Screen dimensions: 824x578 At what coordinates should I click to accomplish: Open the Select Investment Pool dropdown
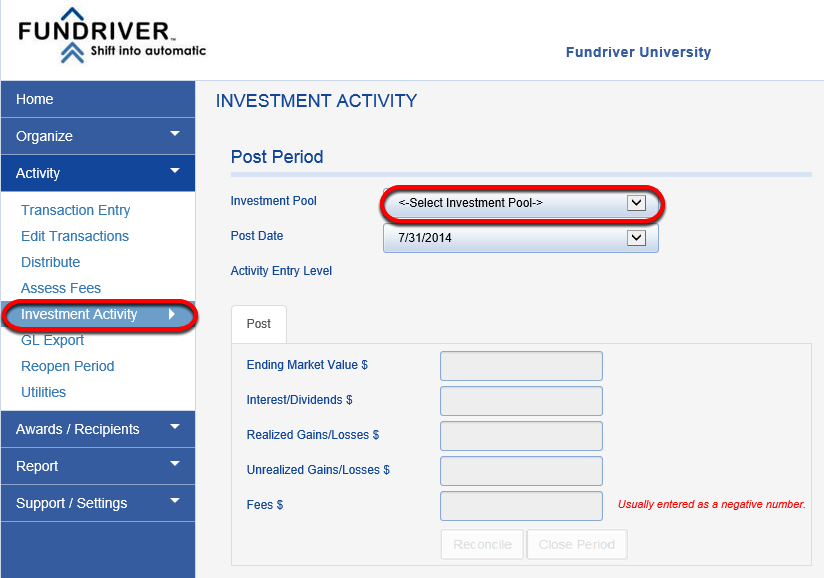tap(521, 203)
